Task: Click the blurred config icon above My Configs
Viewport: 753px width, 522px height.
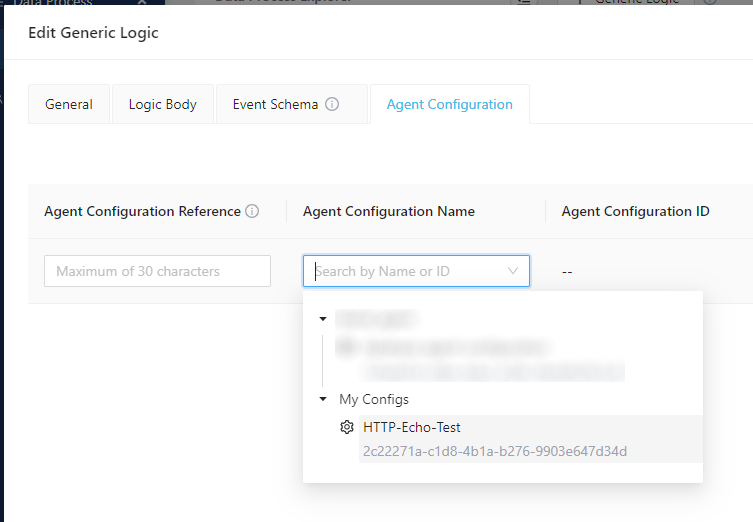Action: pyautogui.click(x=345, y=347)
